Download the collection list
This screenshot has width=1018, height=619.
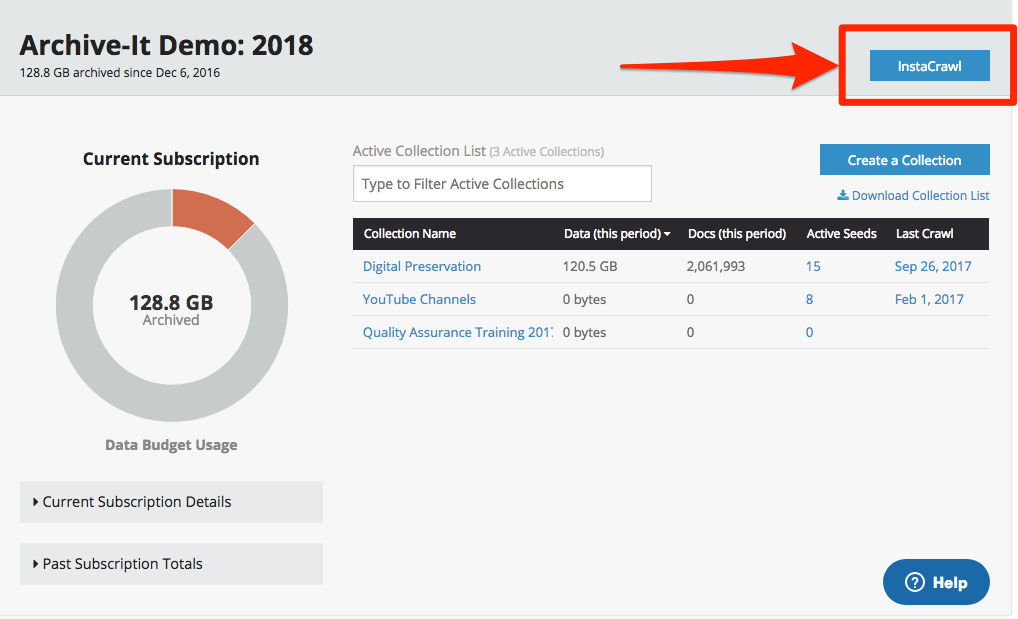pyautogui.click(x=920, y=196)
